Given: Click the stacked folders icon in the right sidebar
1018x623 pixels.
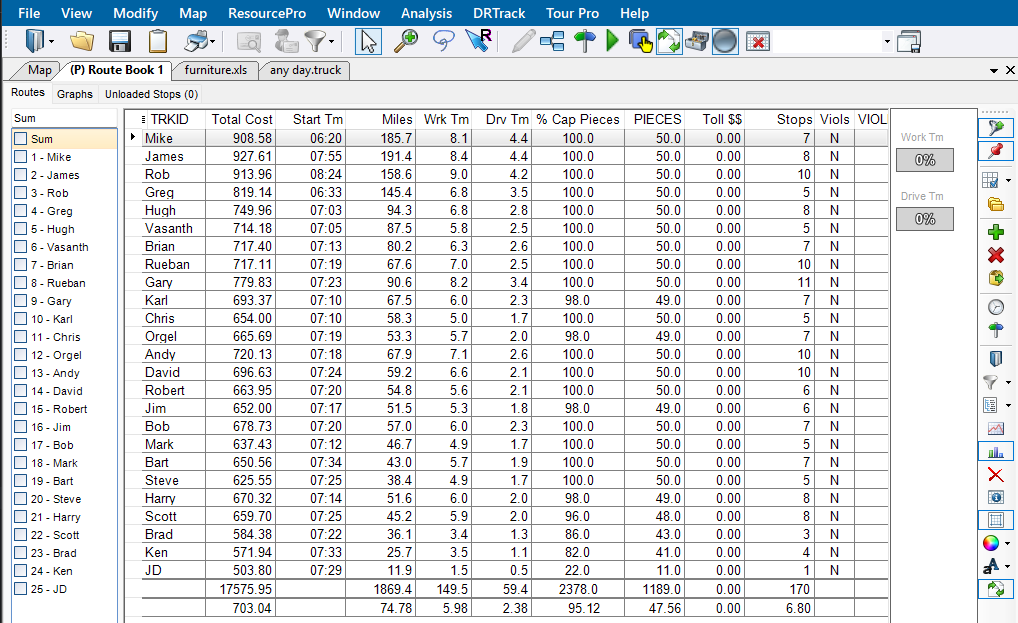Looking at the screenshot, I should [995, 204].
